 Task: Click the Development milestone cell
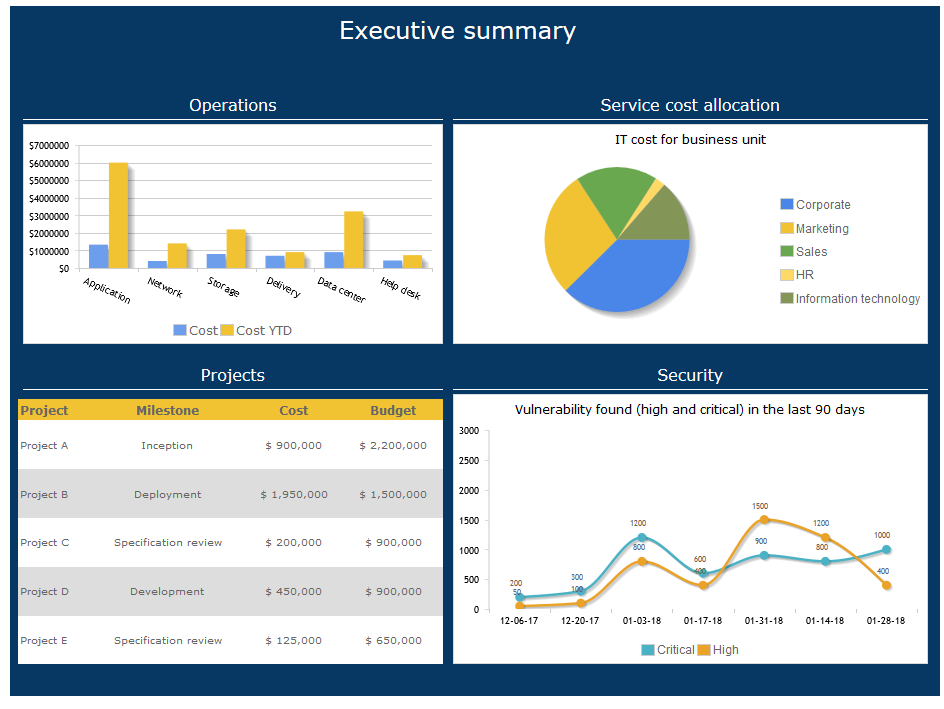coord(167,592)
